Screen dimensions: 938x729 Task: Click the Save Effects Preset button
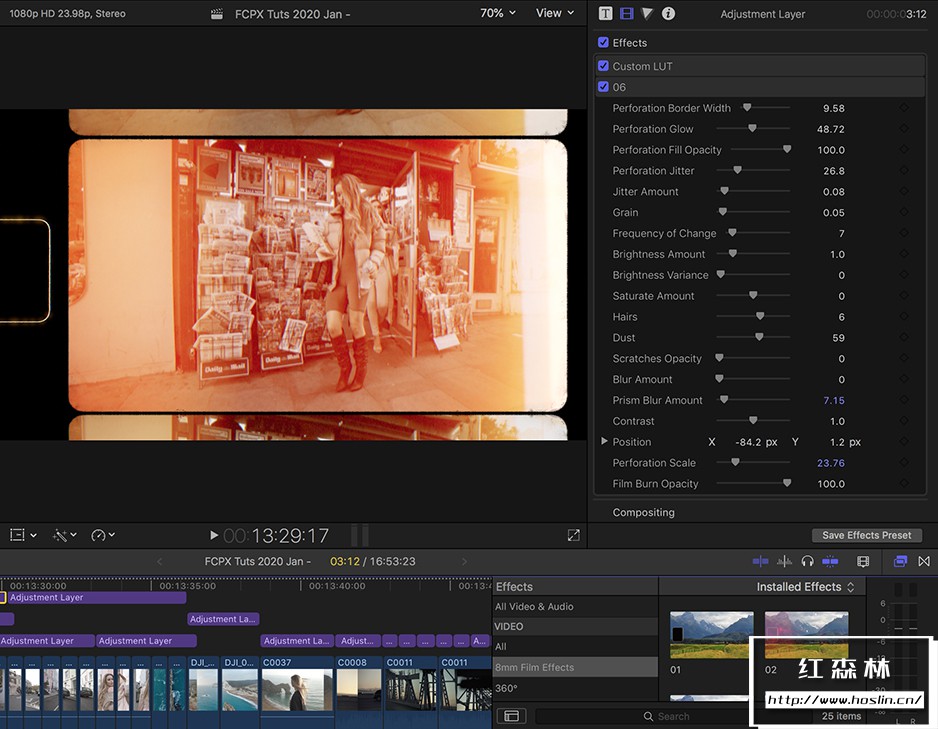point(866,535)
